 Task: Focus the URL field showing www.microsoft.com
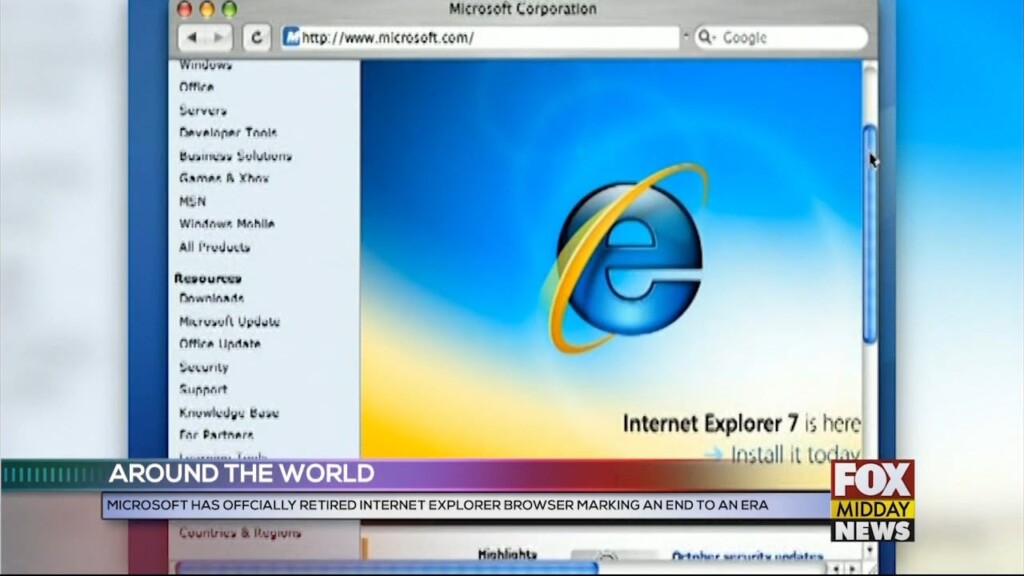point(481,37)
